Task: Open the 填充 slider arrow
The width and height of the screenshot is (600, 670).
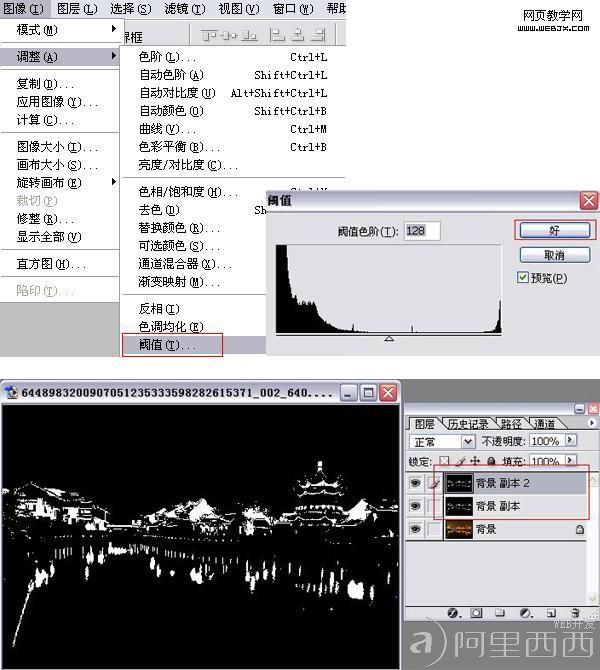Action: tap(571, 460)
